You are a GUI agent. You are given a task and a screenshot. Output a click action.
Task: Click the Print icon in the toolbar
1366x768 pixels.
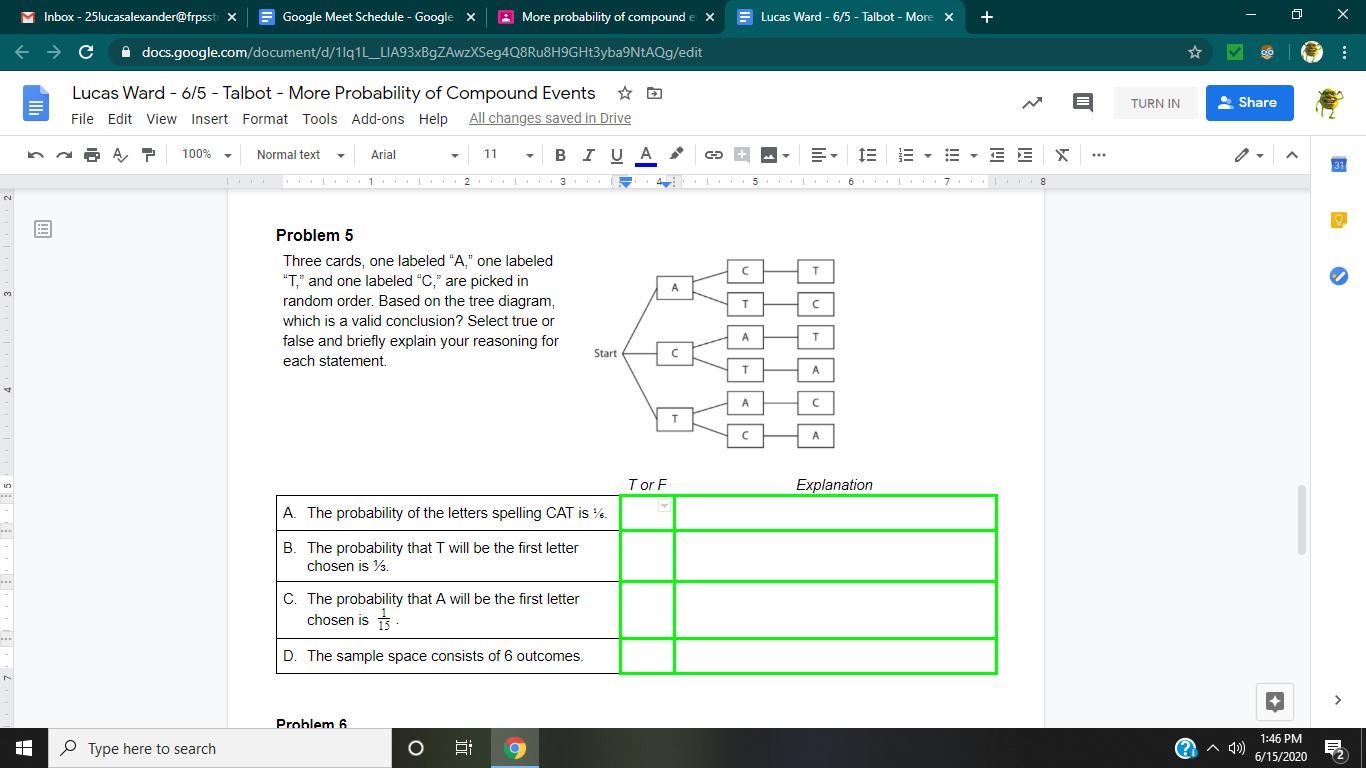92,155
